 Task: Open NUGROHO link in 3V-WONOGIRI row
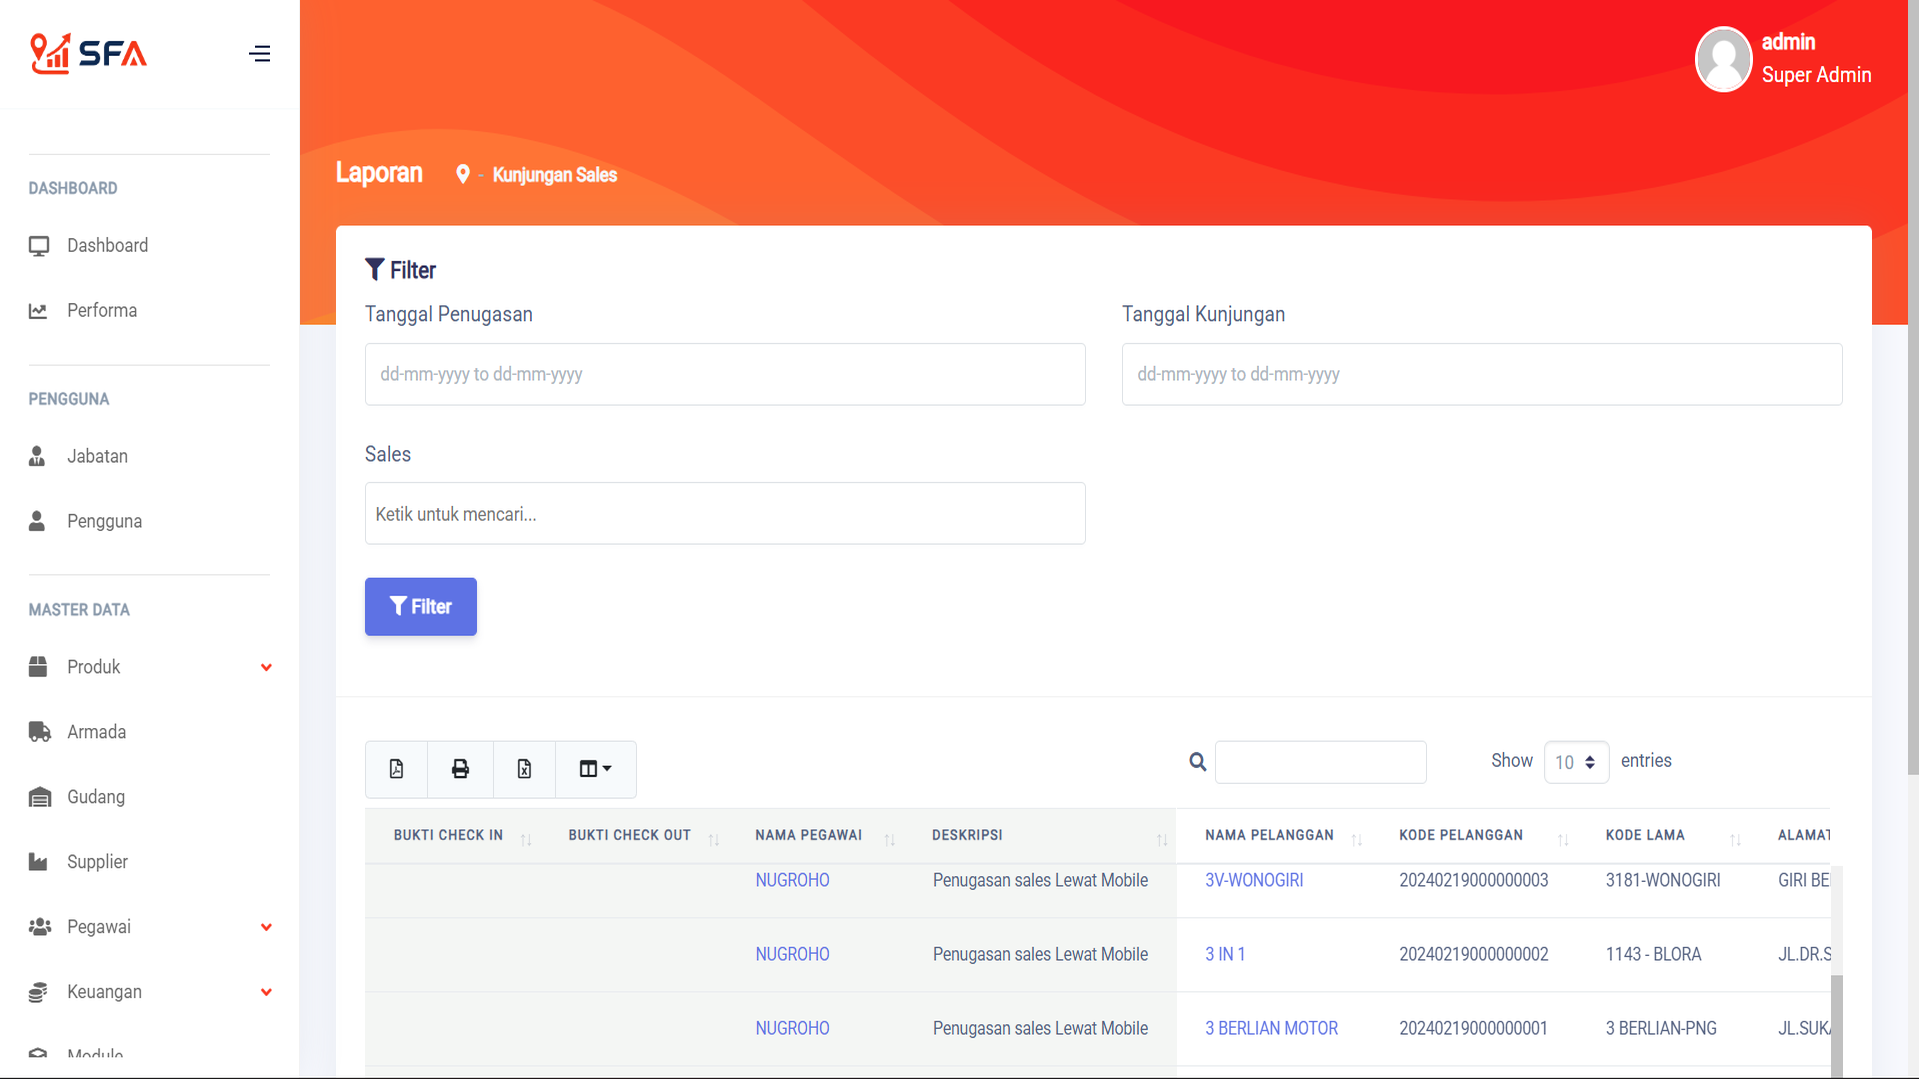pyautogui.click(x=792, y=881)
